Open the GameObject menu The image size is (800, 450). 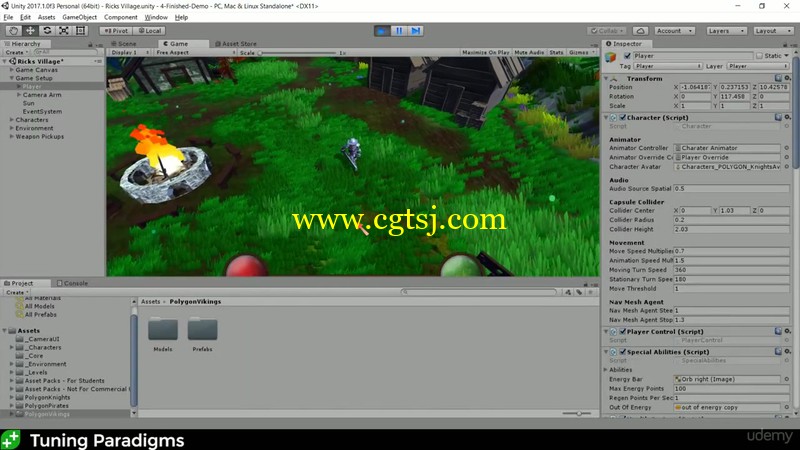pyautogui.click(x=80, y=17)
